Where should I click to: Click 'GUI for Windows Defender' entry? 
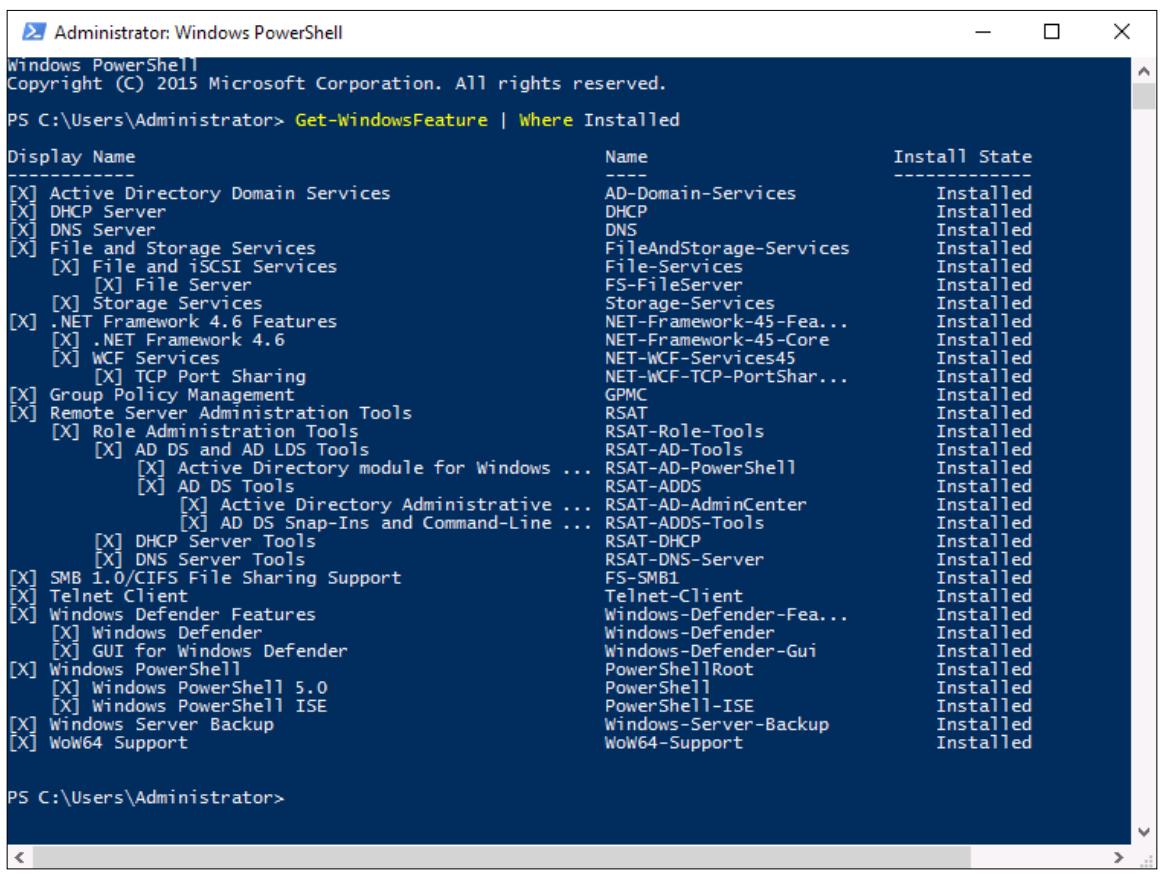click(x=220, y=651)
